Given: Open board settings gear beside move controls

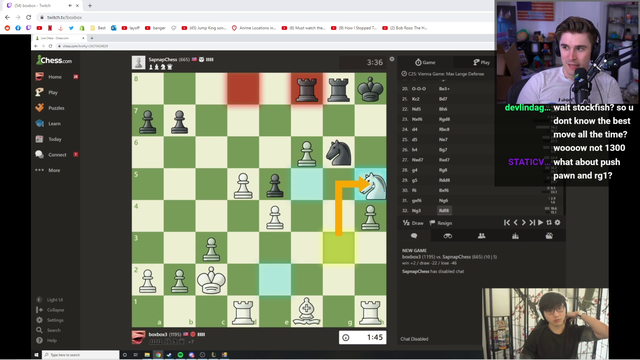Looking at the screenshot, I should [558, 222].
